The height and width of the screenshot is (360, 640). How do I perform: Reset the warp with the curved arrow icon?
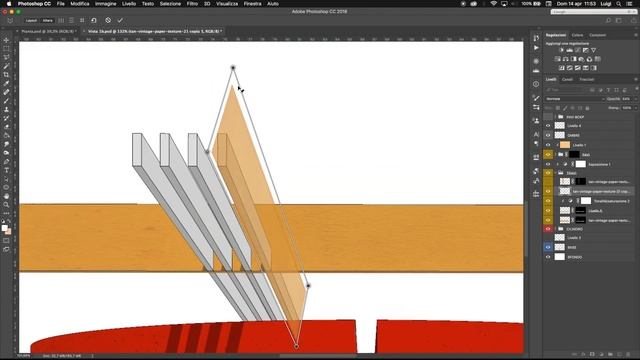tap(94, 20)
